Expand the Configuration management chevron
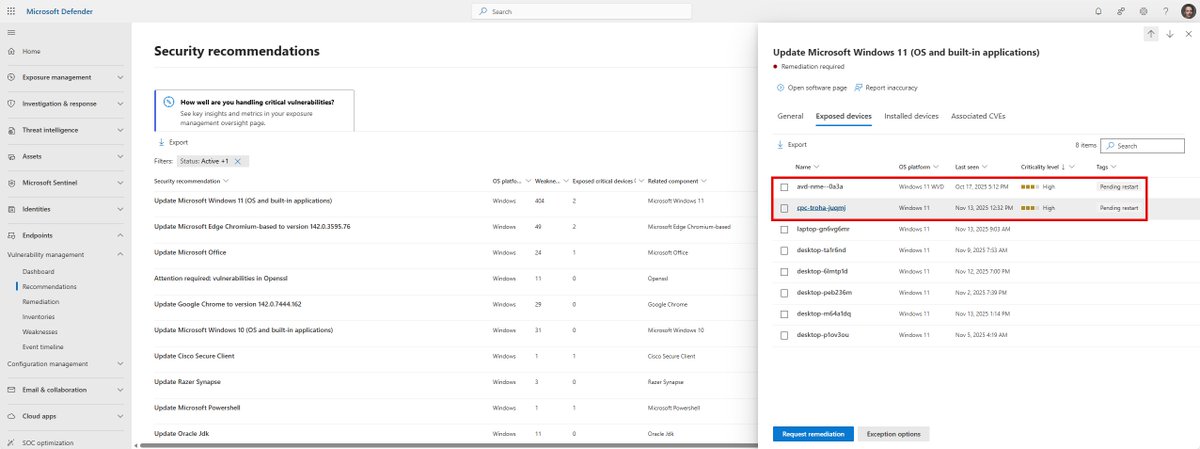1200x449 pixels. (120, 364)
